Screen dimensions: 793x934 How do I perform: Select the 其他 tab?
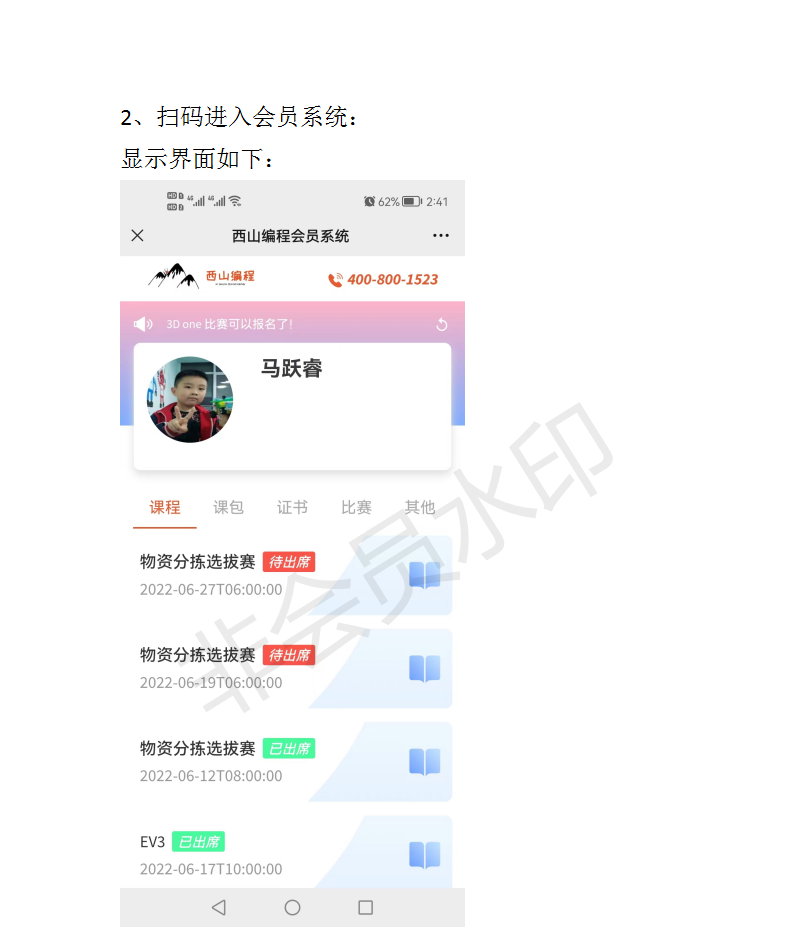coord(420,508)
